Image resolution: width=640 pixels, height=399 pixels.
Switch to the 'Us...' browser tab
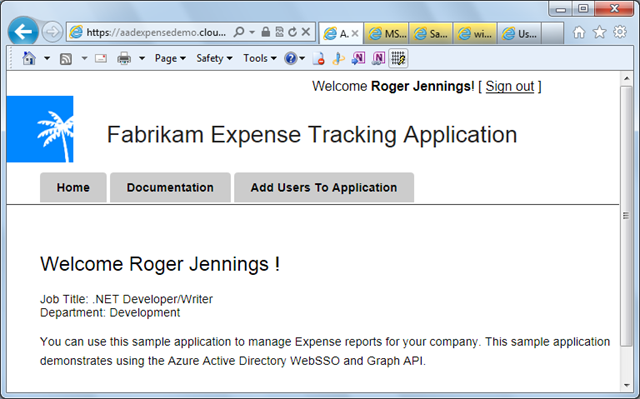pyautogui.click(x=520, y=33)
